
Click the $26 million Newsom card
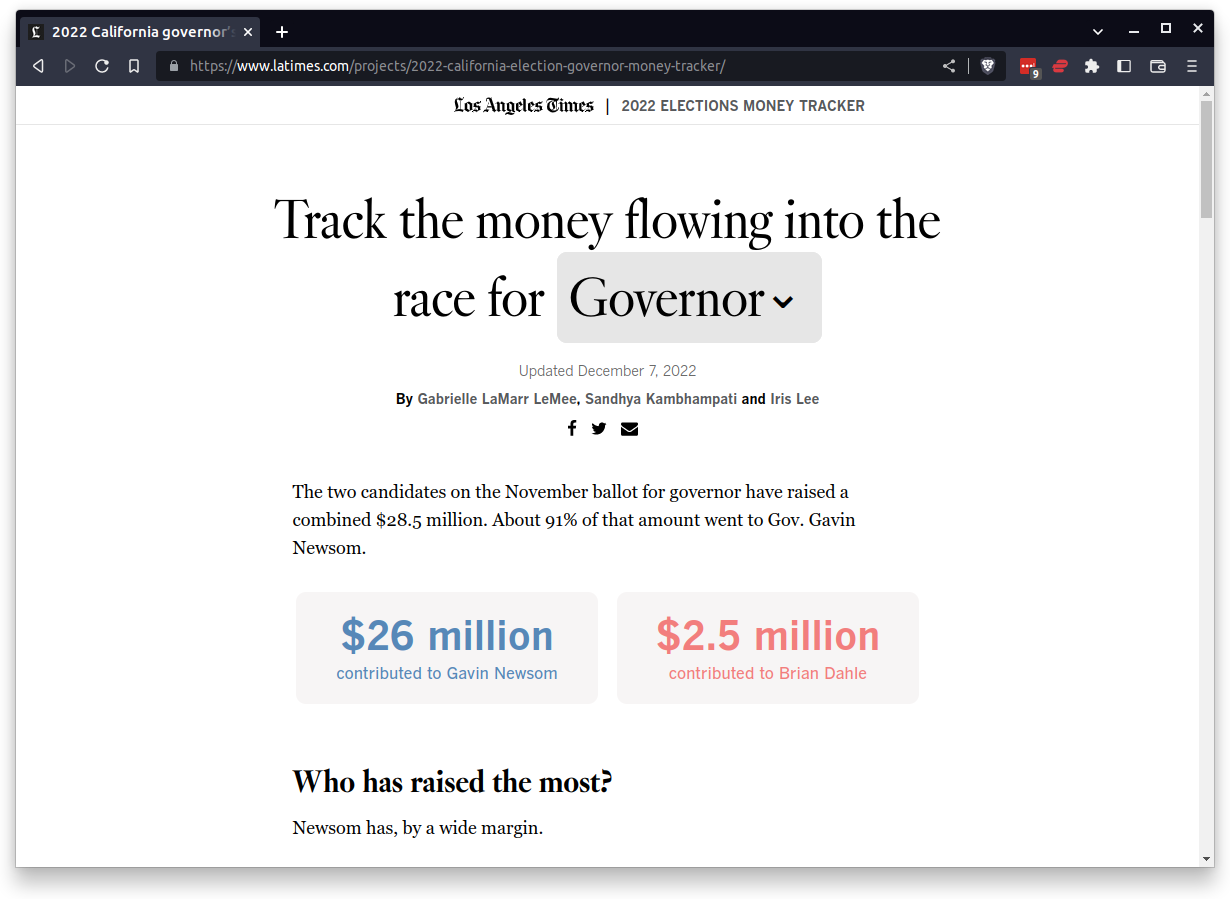pos(447,648)
